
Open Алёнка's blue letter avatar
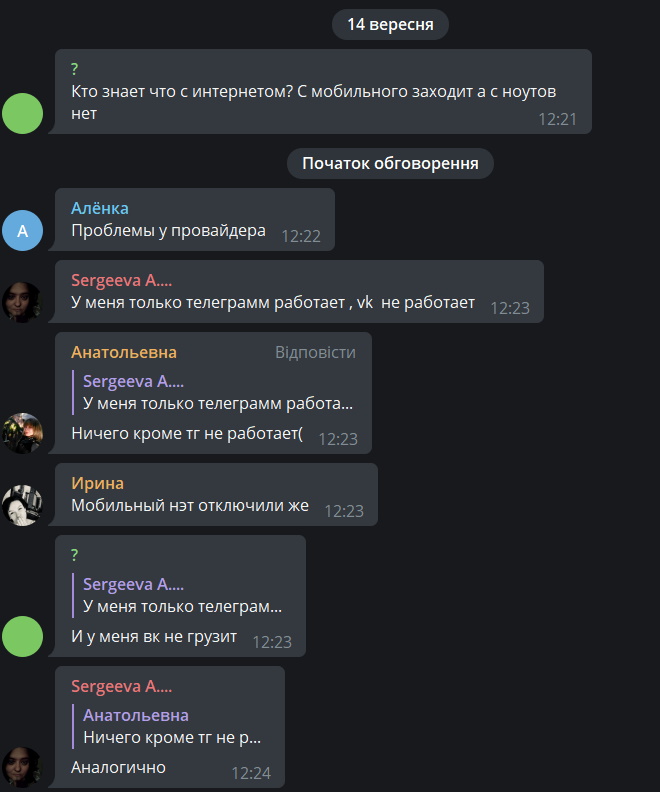22,230
